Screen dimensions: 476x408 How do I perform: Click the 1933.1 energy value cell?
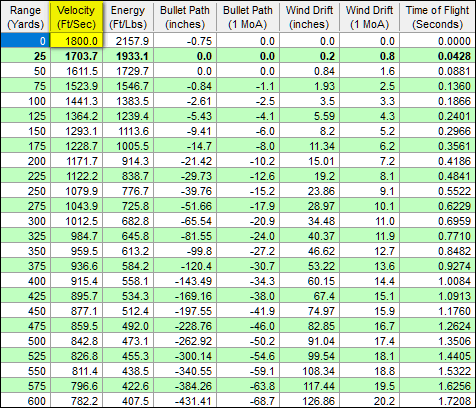click(128, 56)
